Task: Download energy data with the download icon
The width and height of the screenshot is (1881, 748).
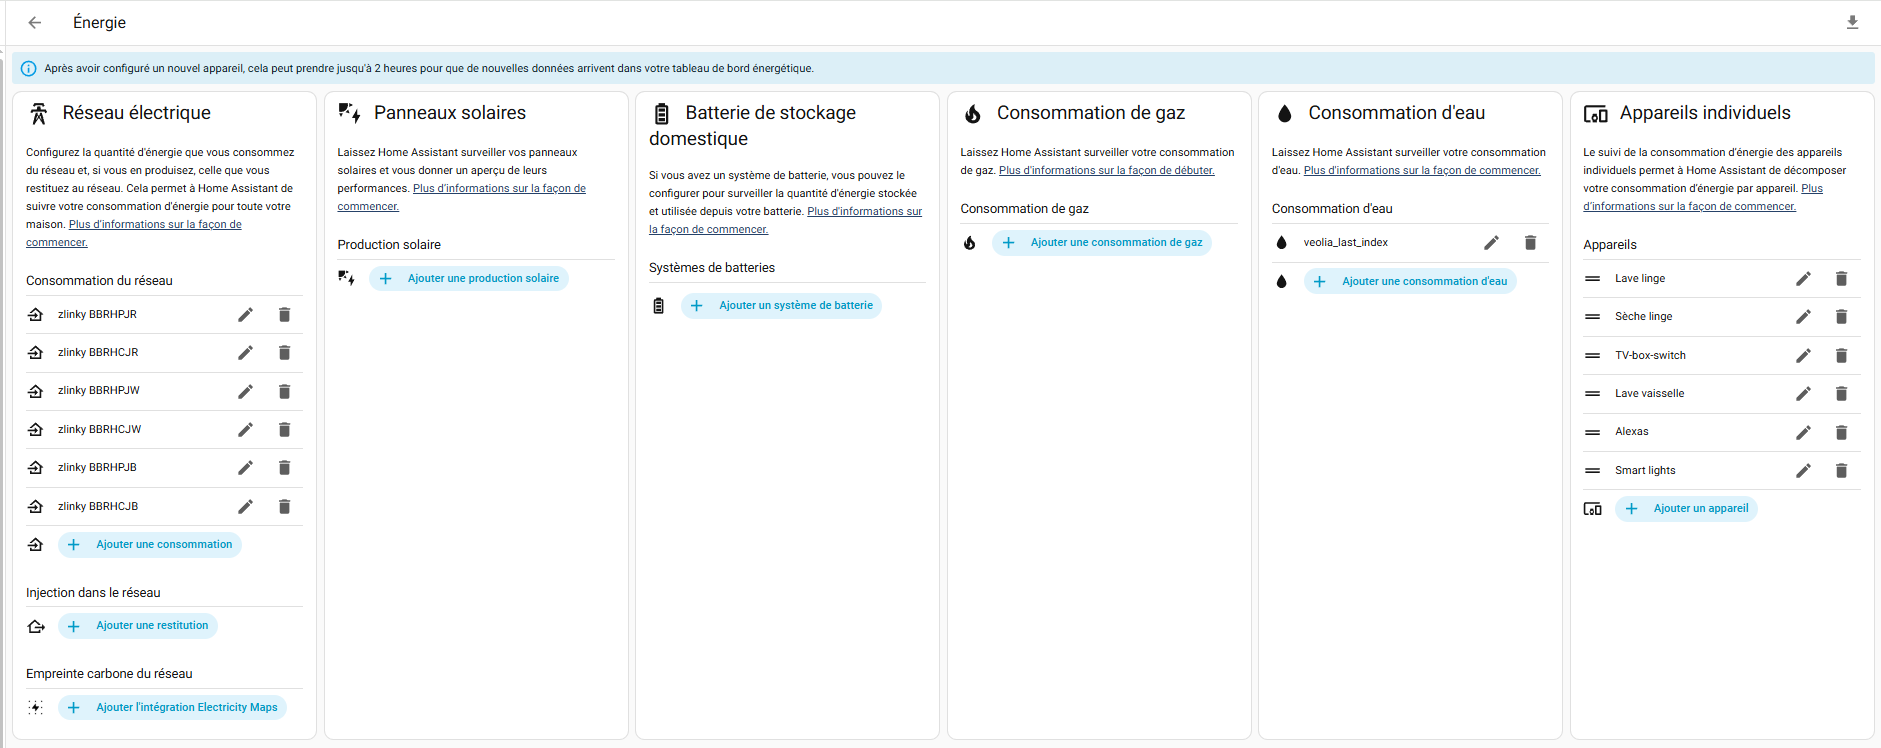Action: pyautogui.click(x=1852, y=22)
